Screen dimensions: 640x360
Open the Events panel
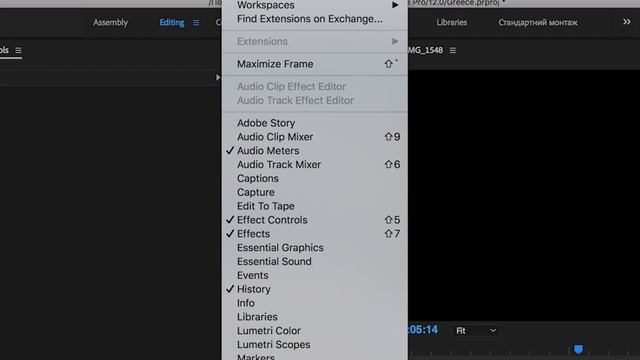tap(315, 276)
